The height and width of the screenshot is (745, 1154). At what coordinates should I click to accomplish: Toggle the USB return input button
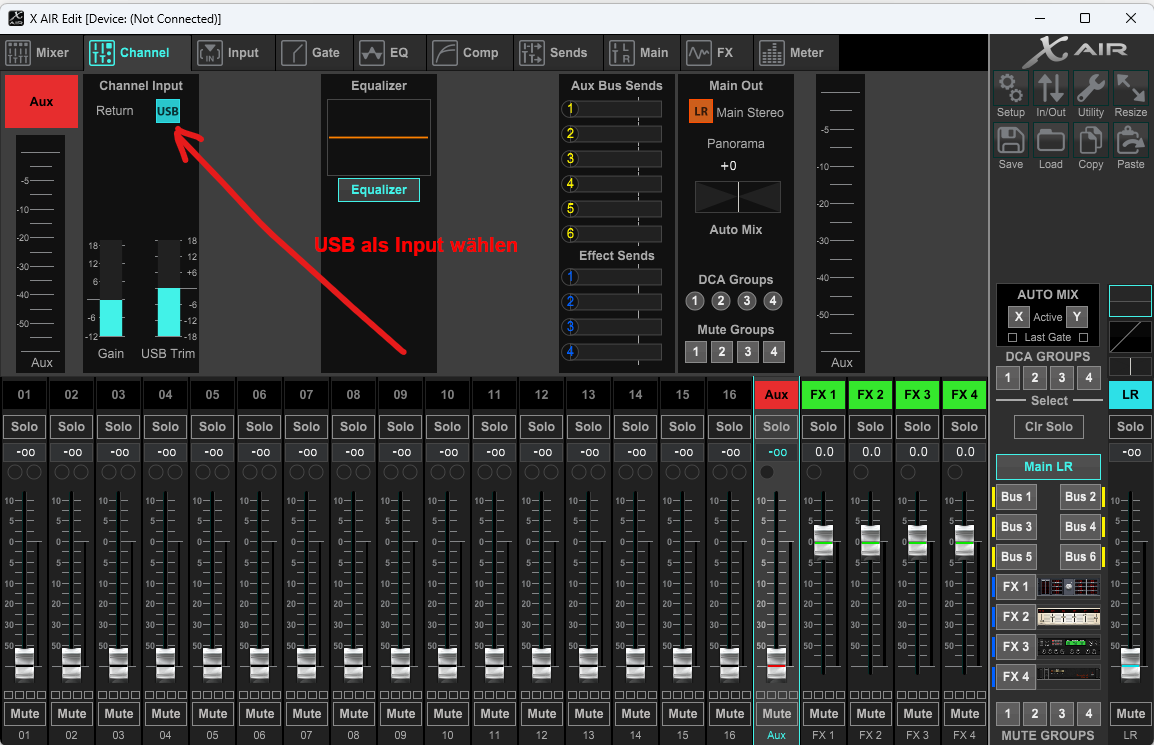(x=168, y=111)
